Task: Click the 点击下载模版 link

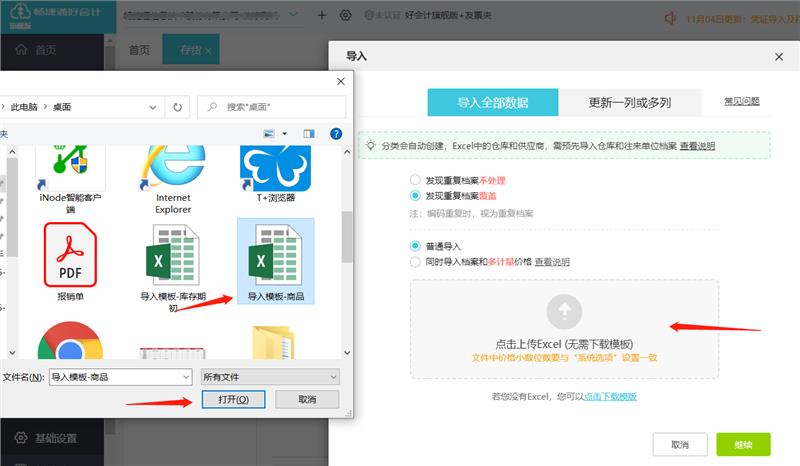Action: click(610, 397)
